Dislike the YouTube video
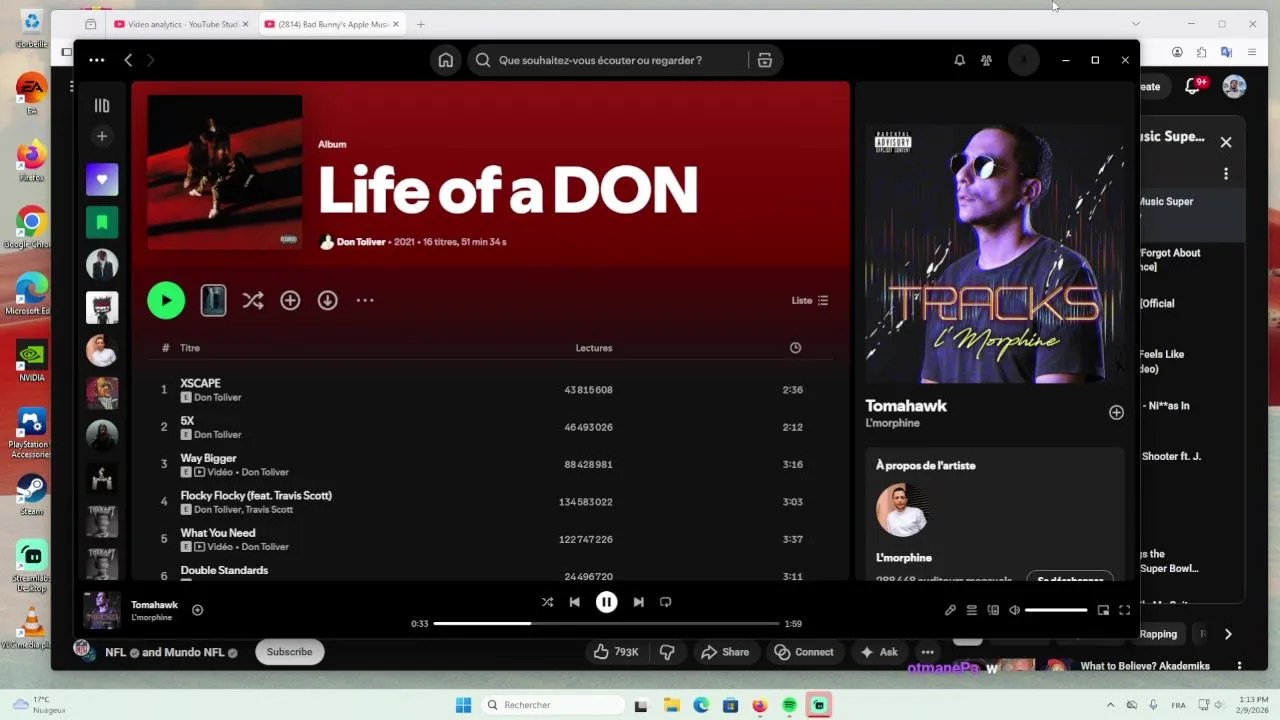Viewport: 1280px width, 720px height. (x=667, y=652)
